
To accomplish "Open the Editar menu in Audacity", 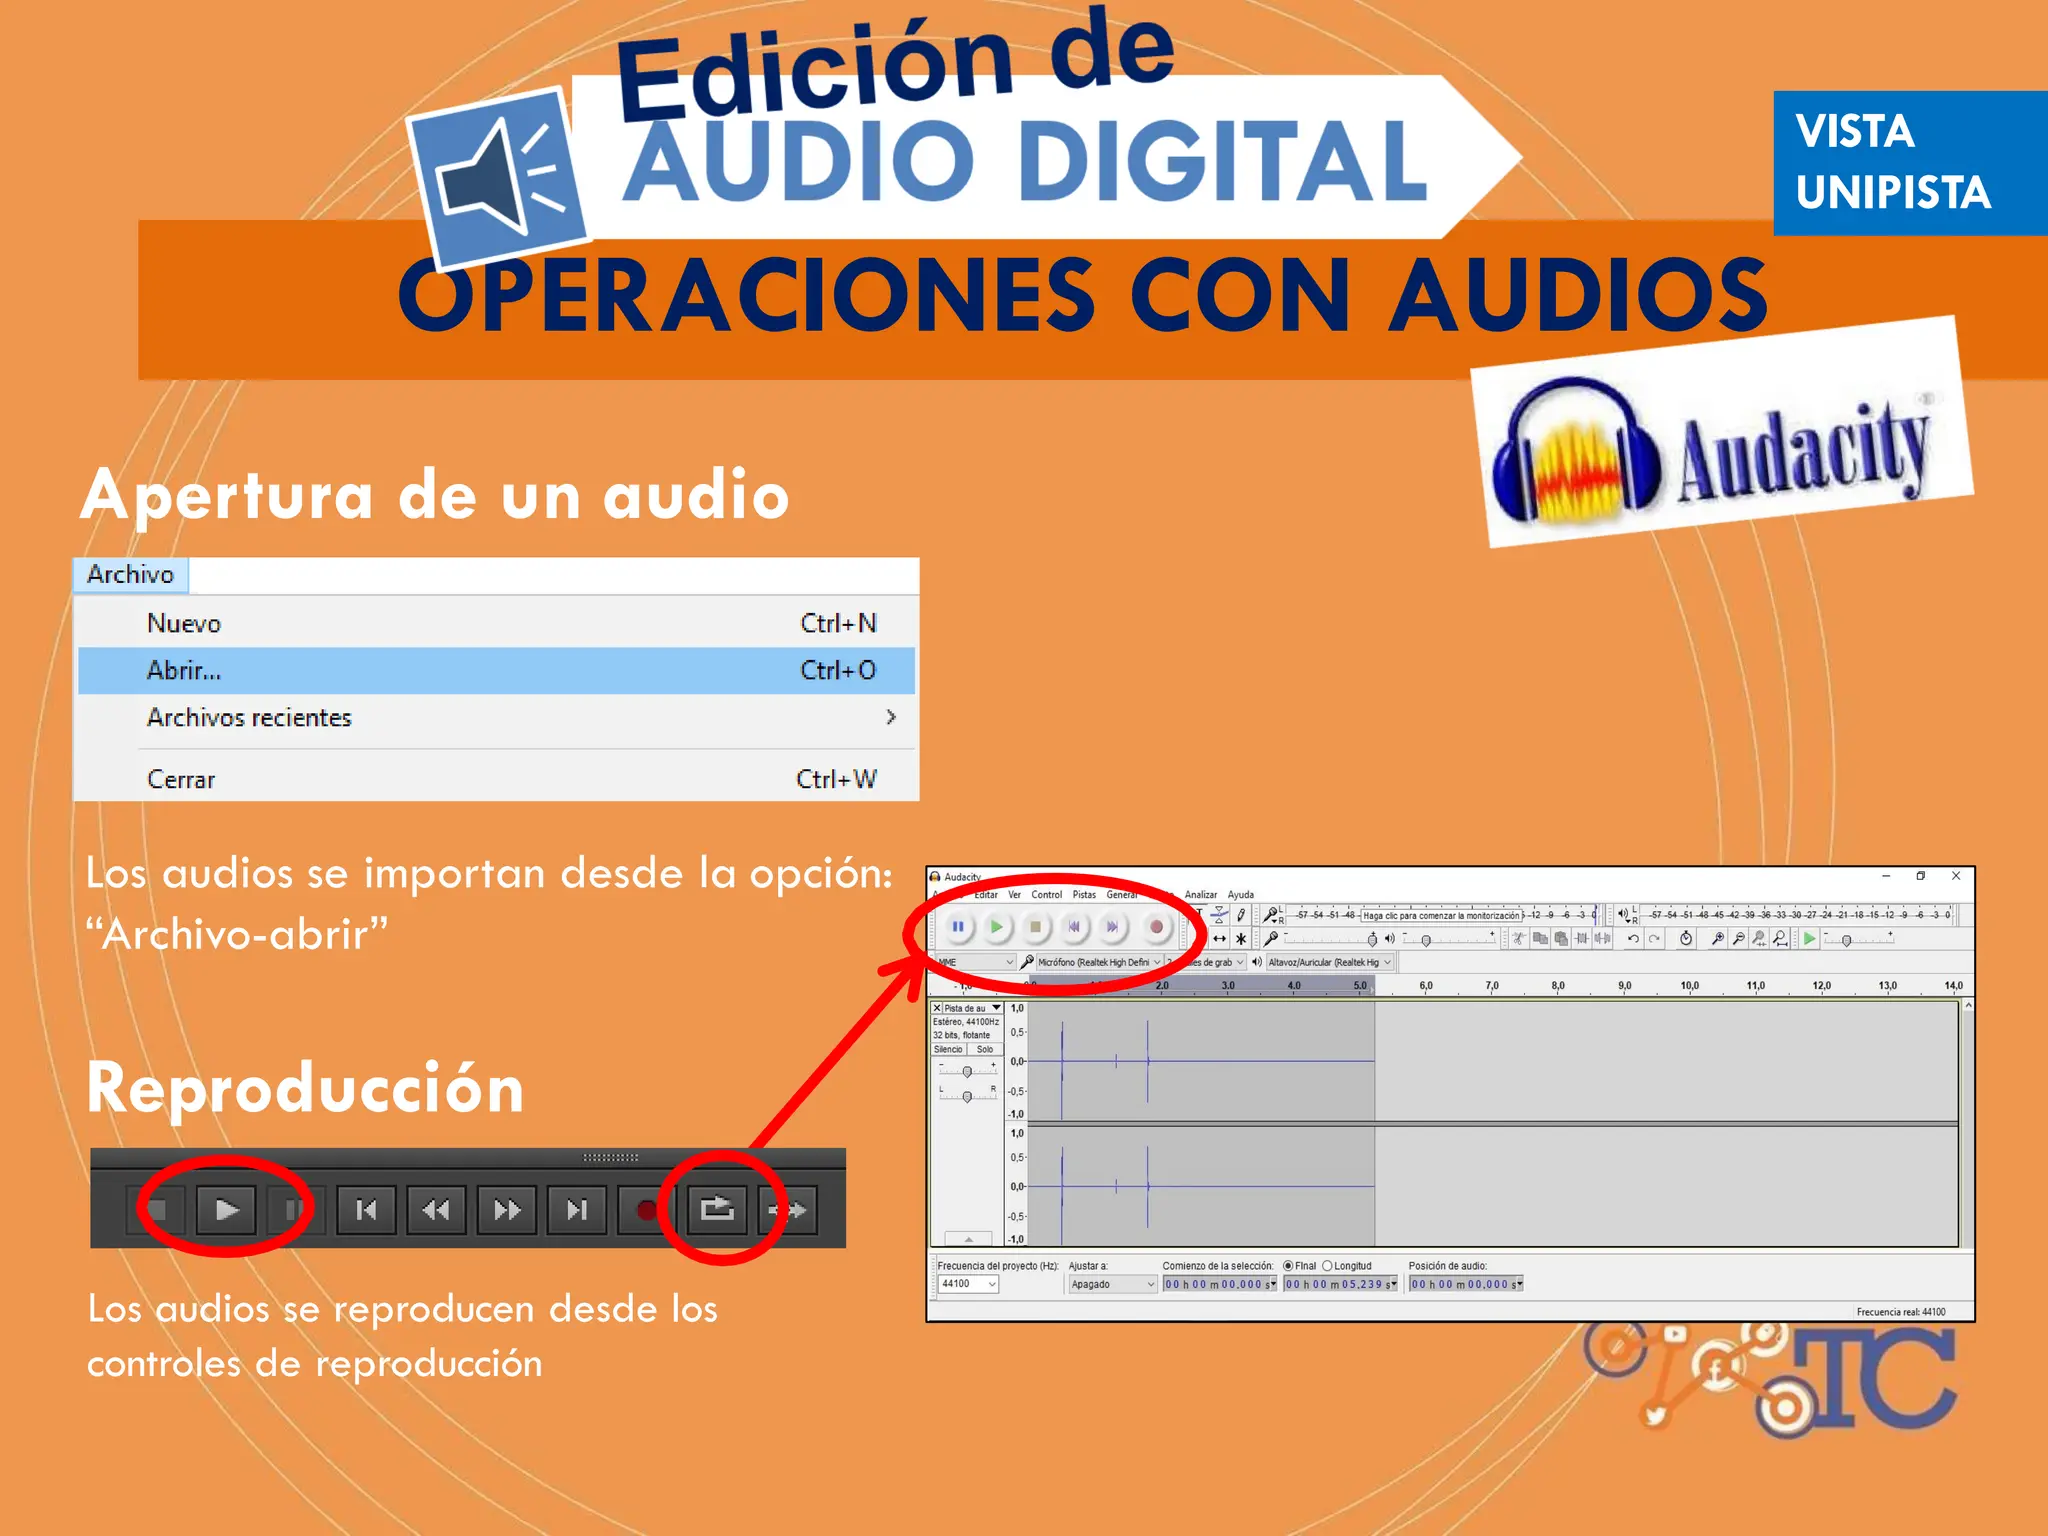I will (x=986, y=895).
